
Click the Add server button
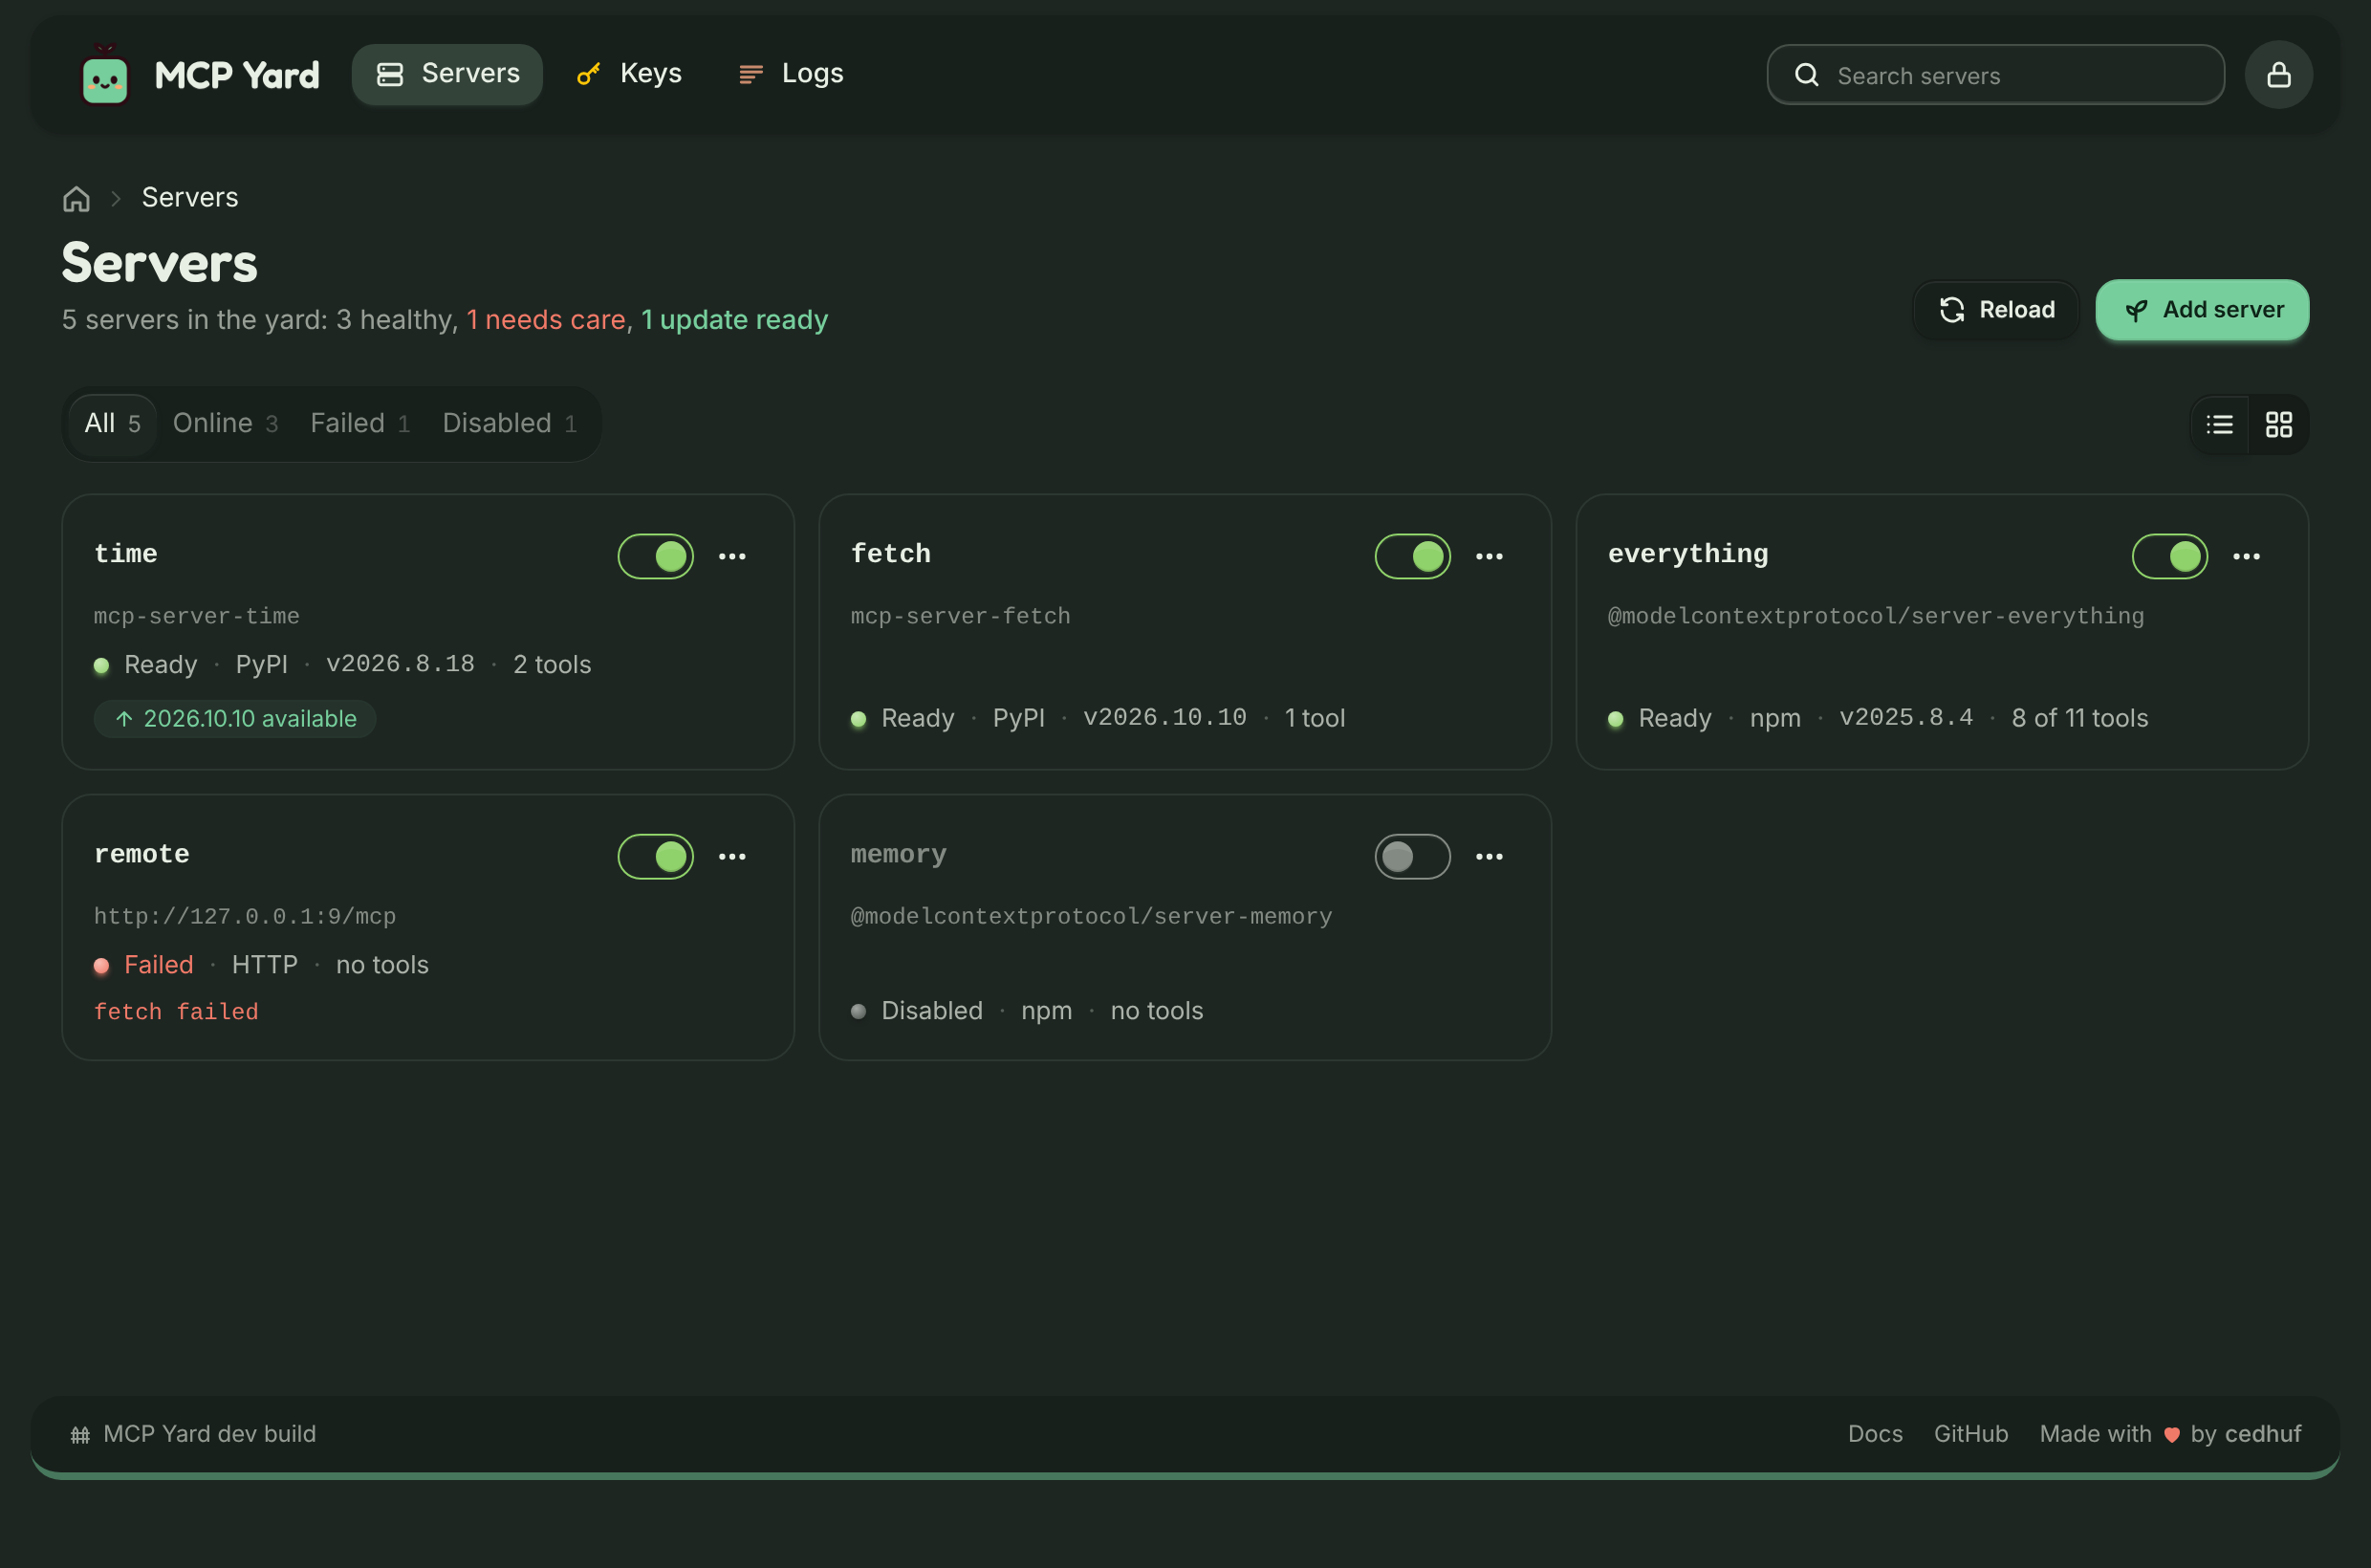click(2202, 310)
